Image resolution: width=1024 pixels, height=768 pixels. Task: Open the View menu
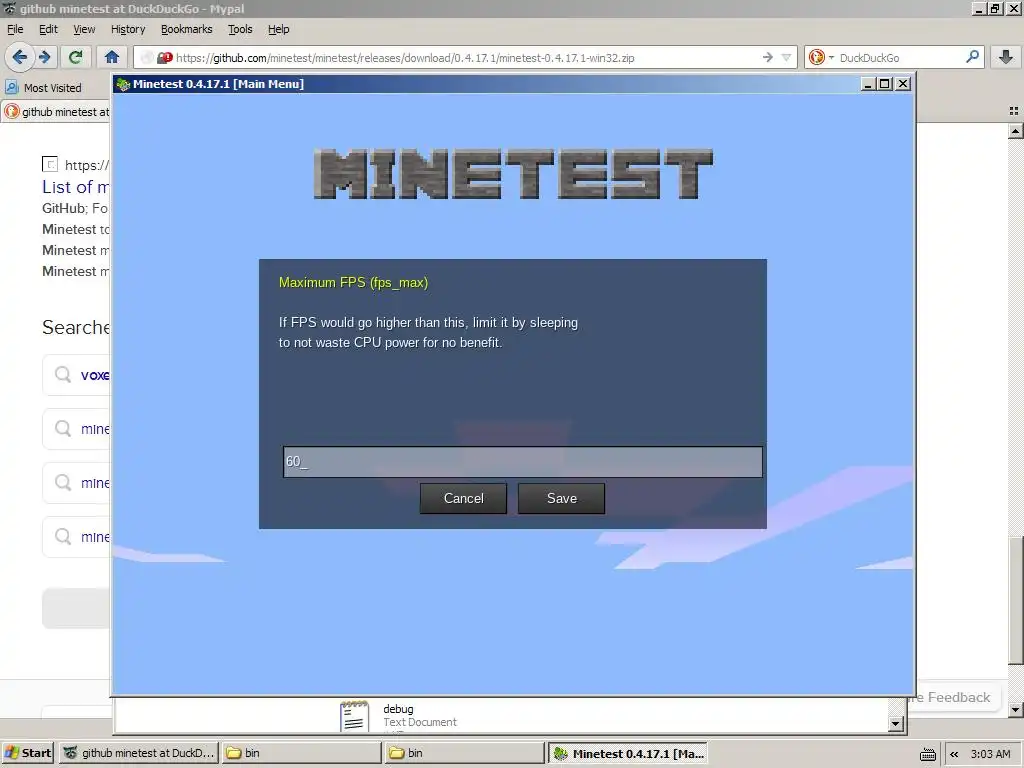point(84,29)
